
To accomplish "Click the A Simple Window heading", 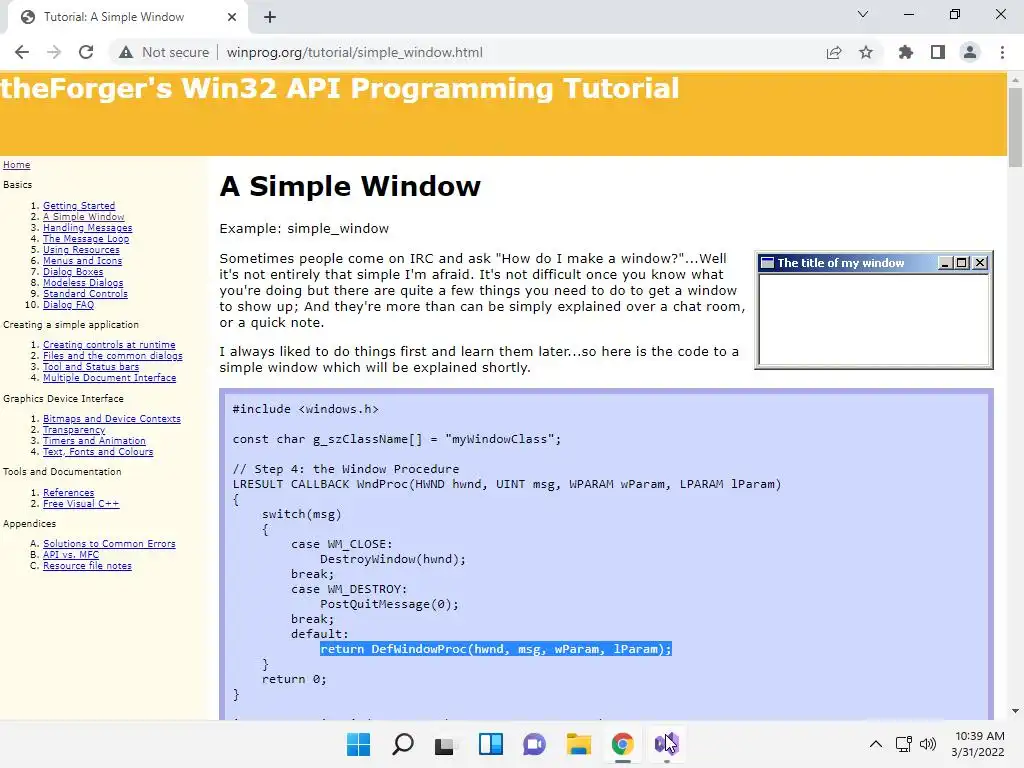I will pos(350,187).
